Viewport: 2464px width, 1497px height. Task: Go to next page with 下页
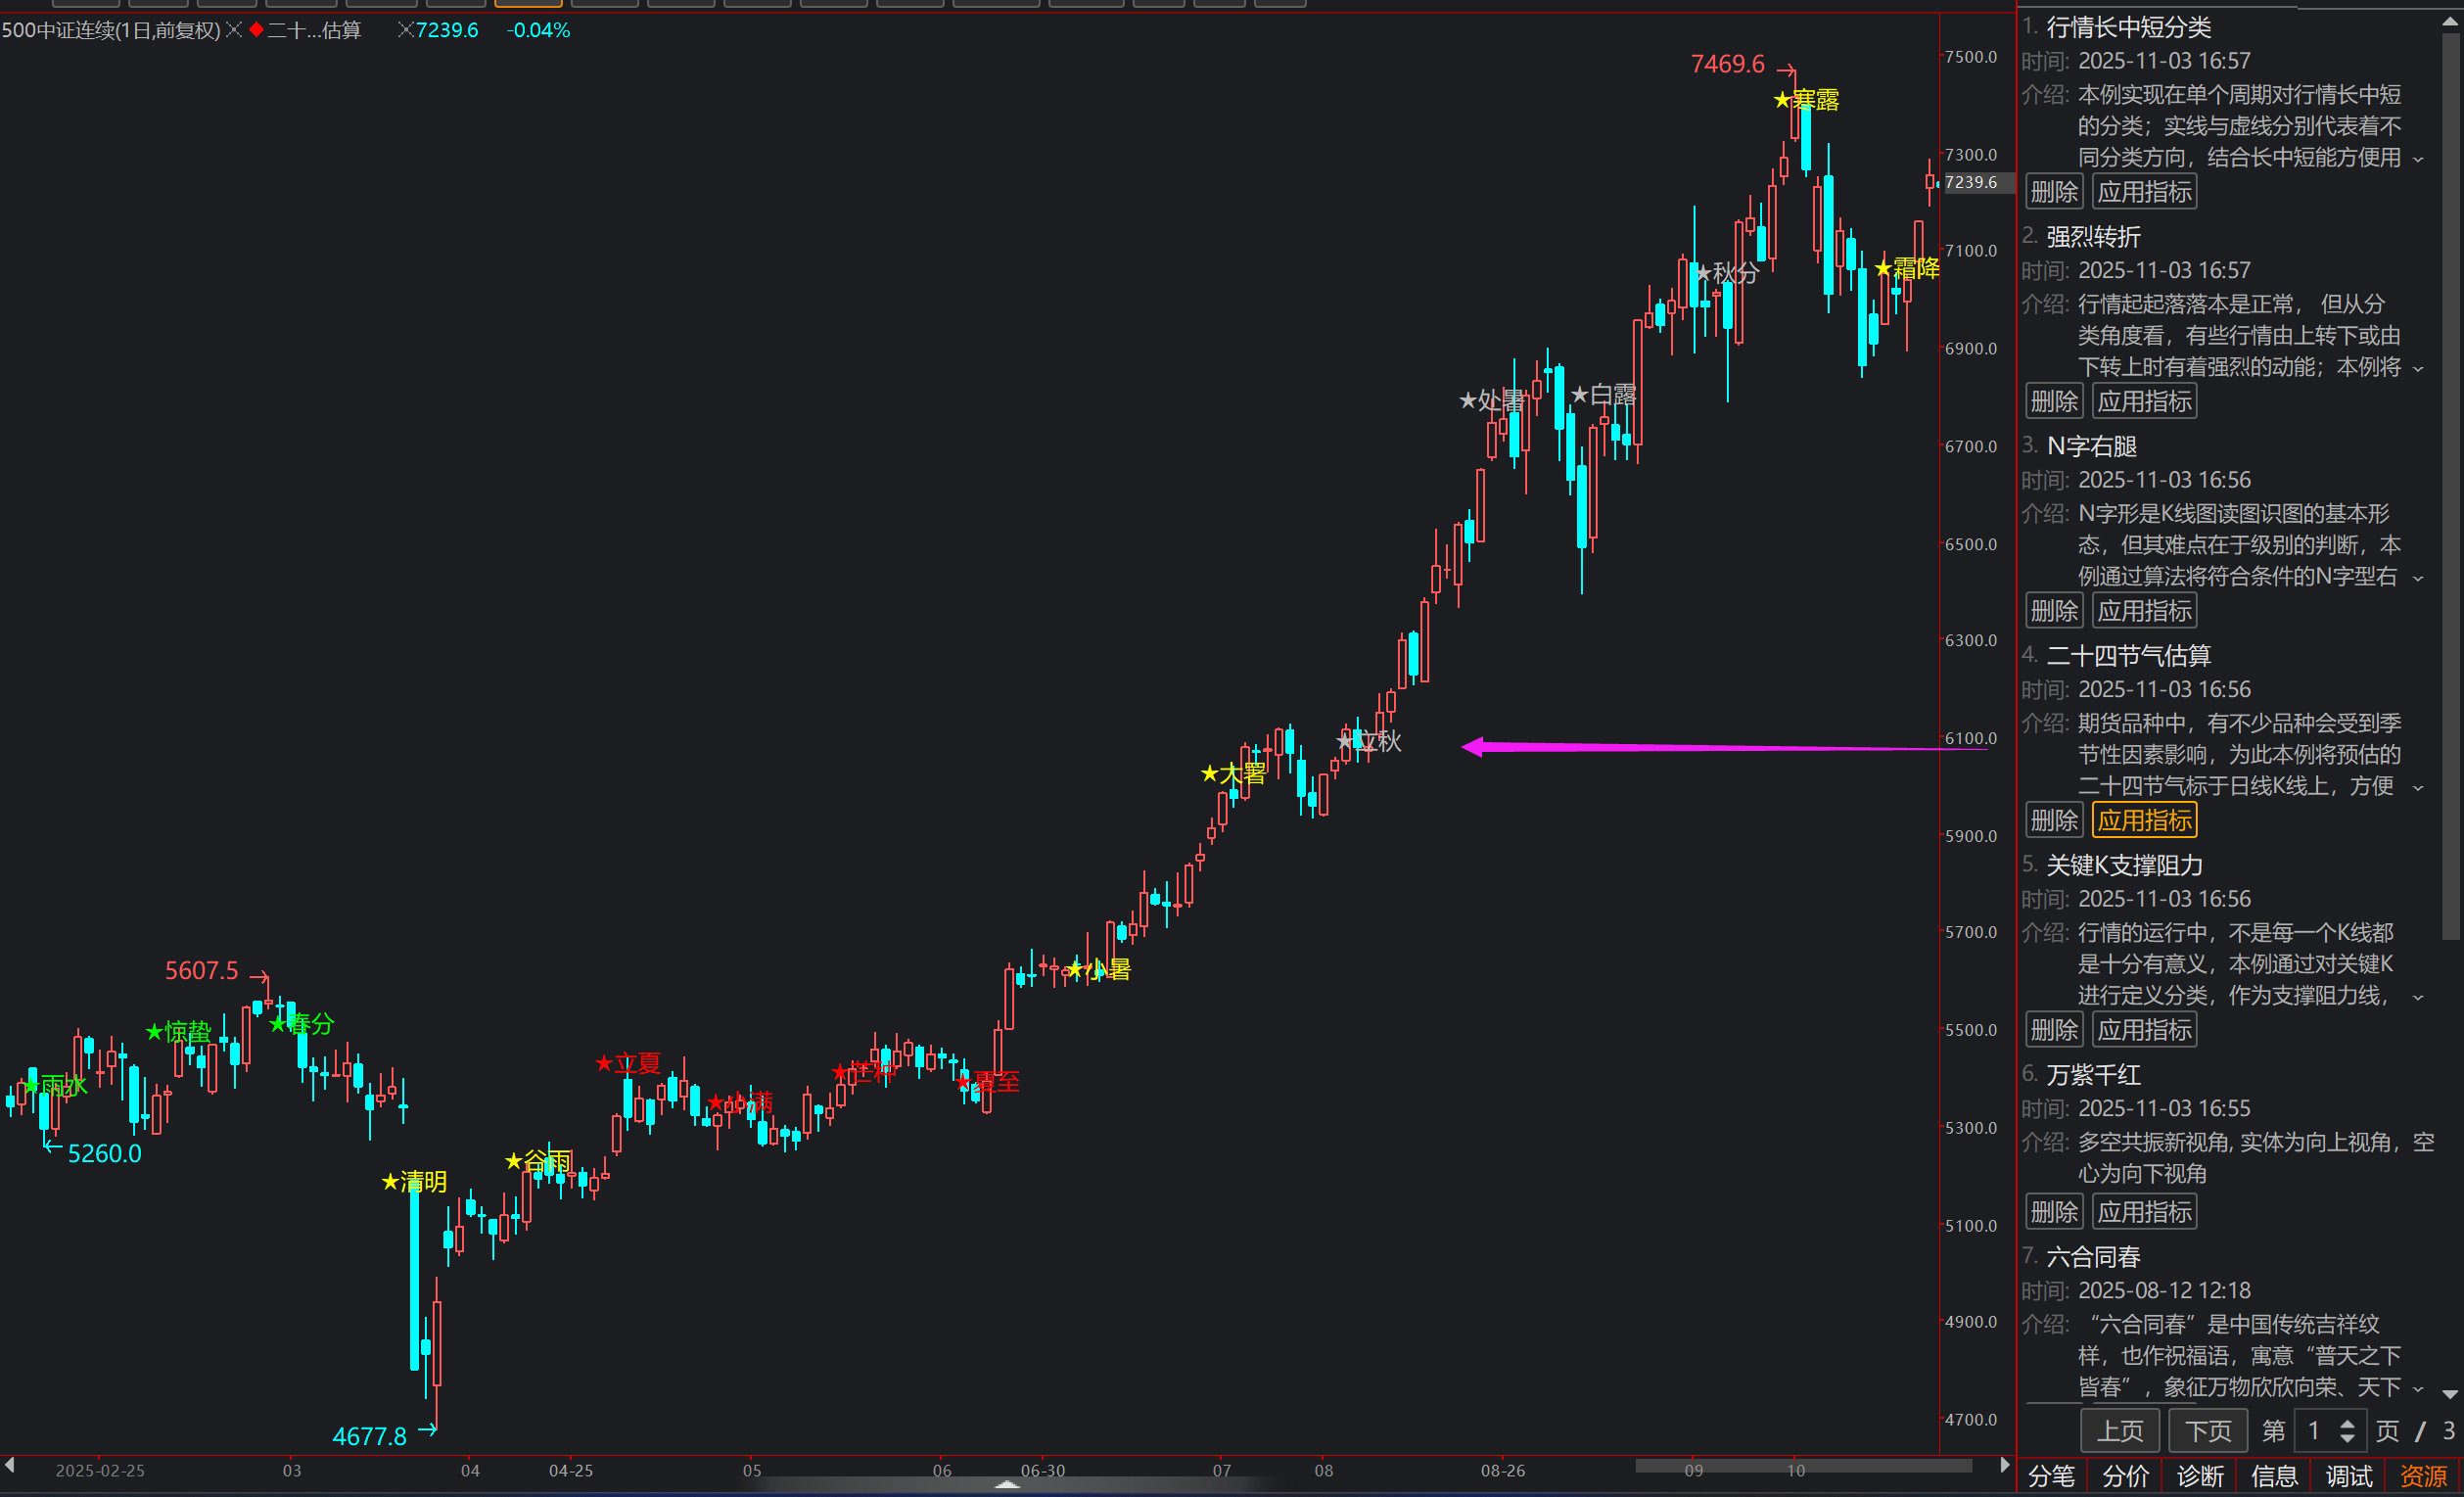pyautogui.click(x=2207, y=1431)
